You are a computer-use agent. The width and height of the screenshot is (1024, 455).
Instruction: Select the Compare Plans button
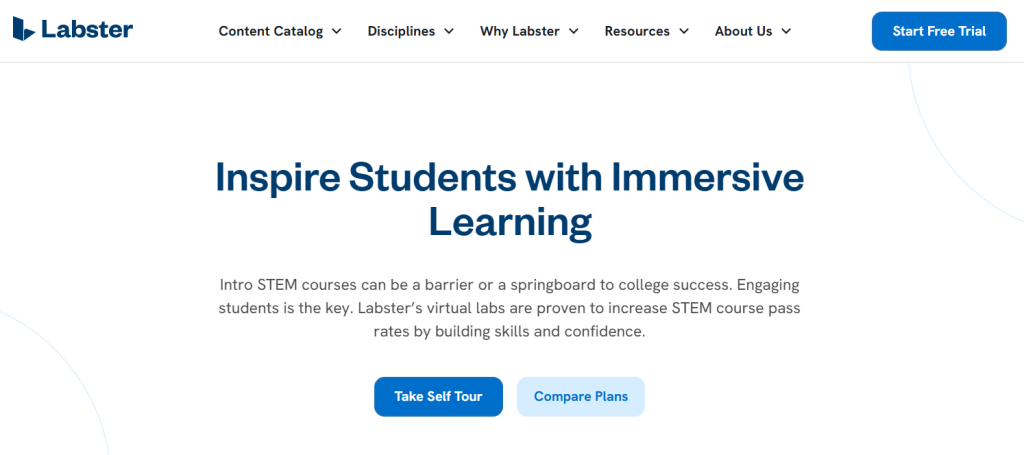click(581, 397)
